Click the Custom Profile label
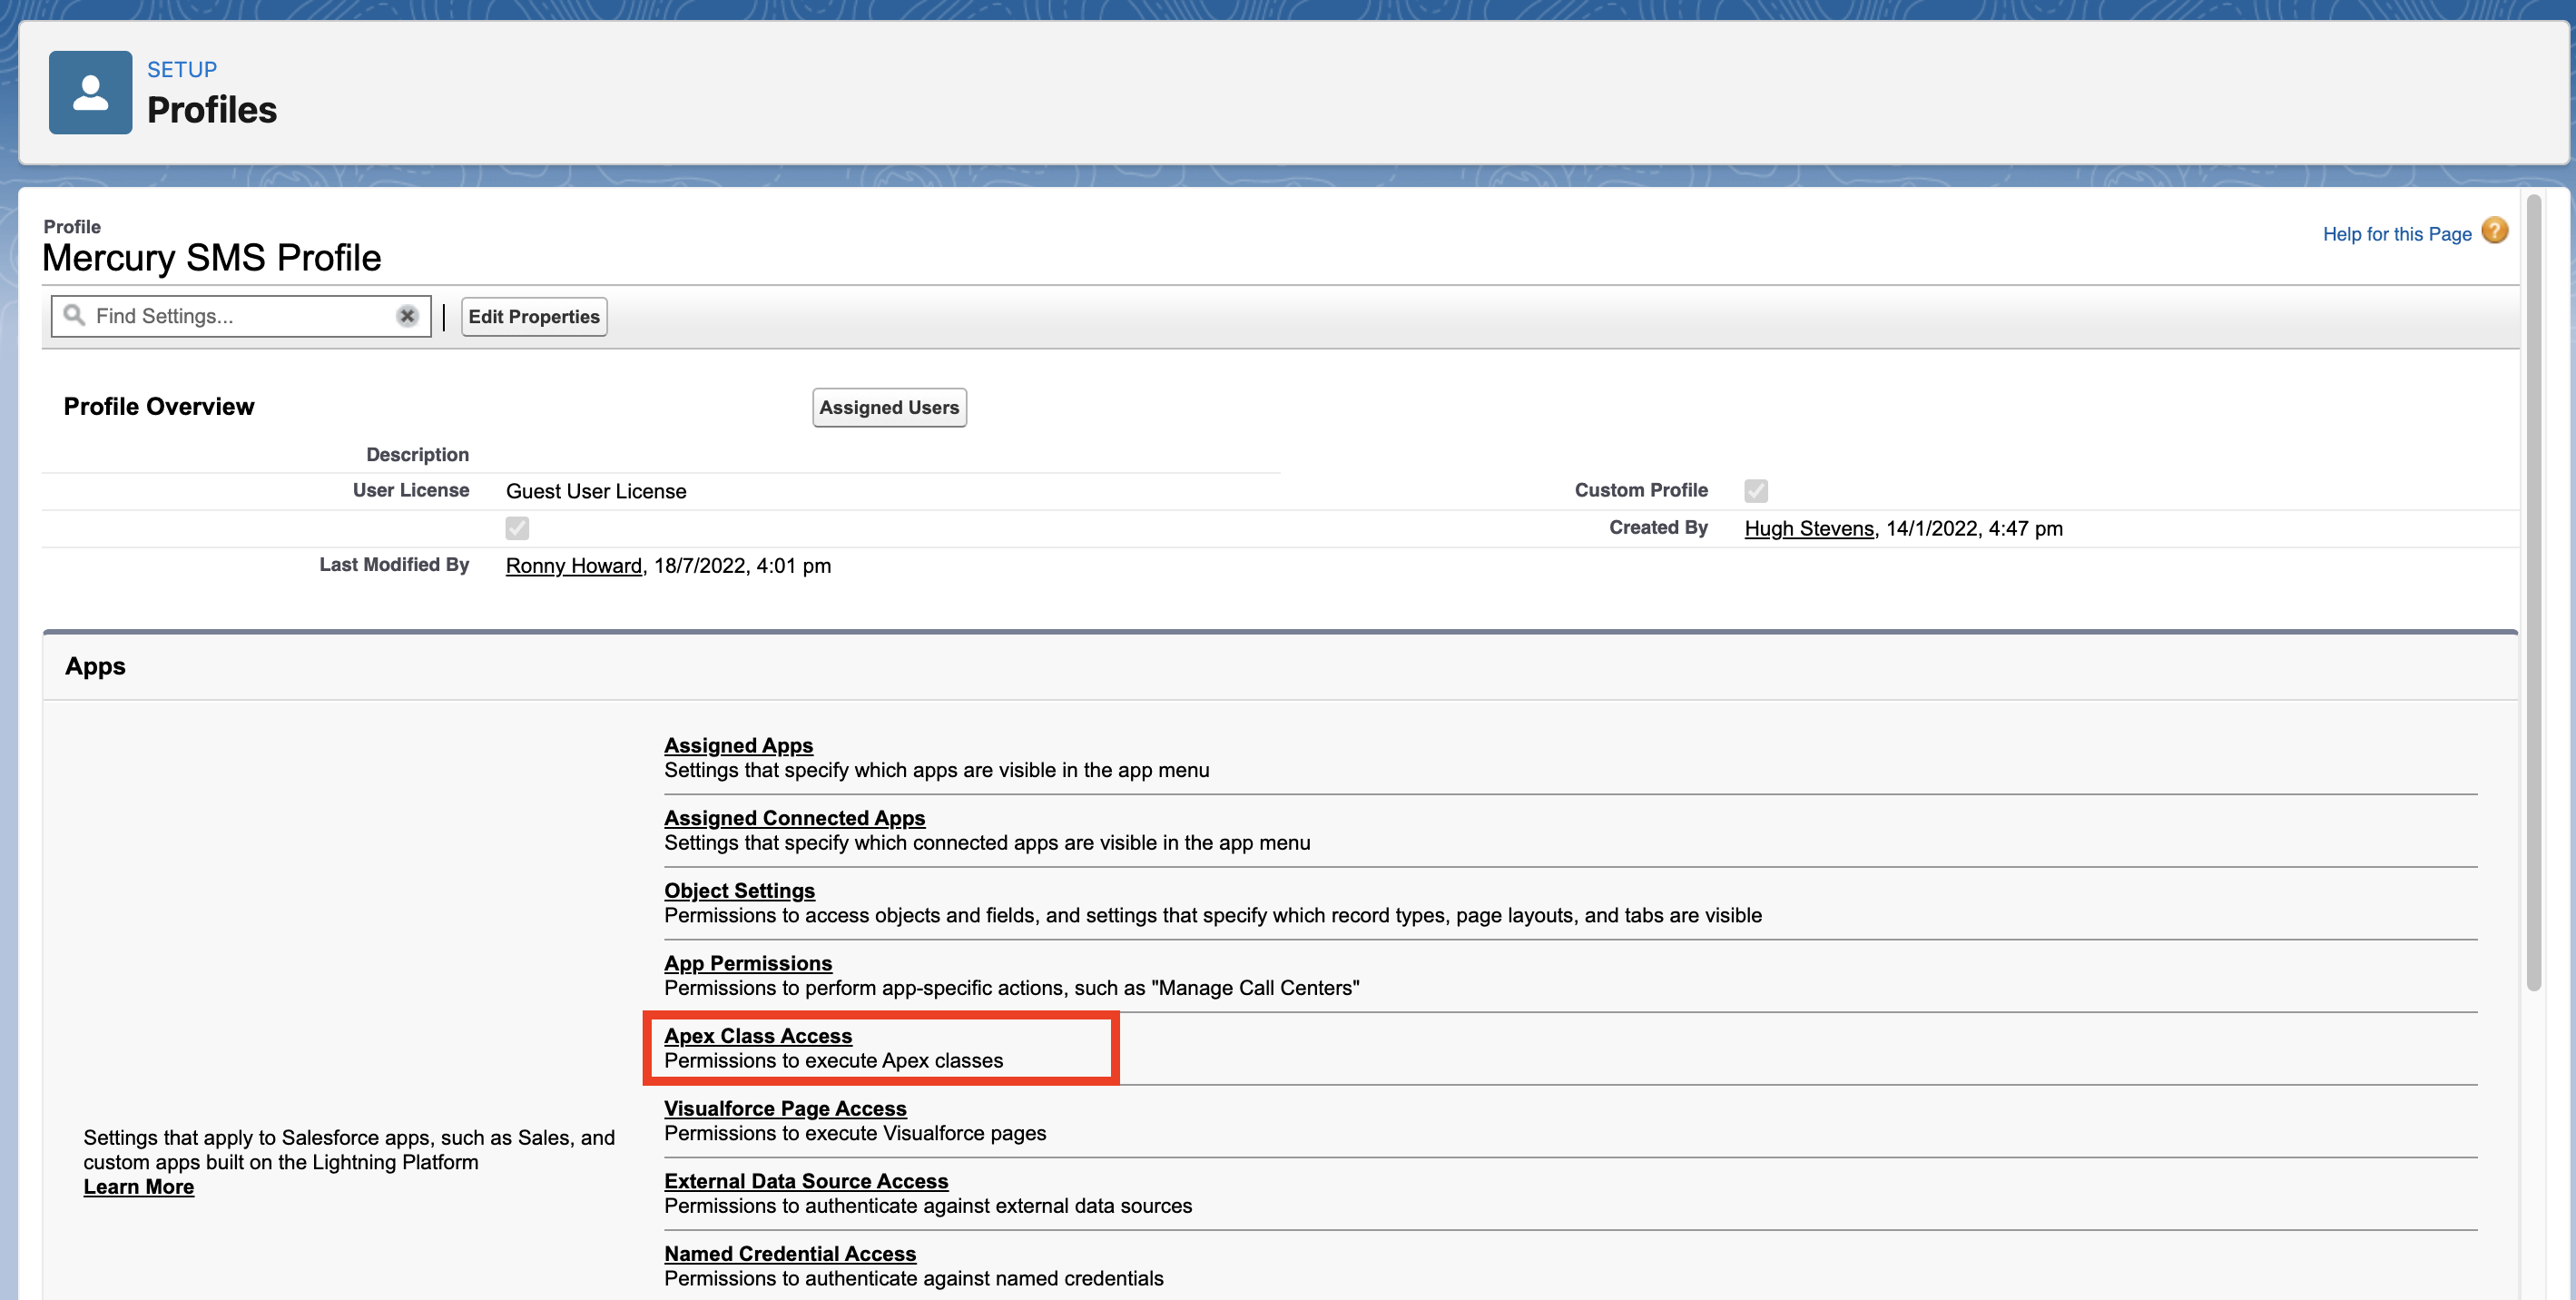The height and width of the screenshot is (1300, 2576). (x=1641, y=491)
